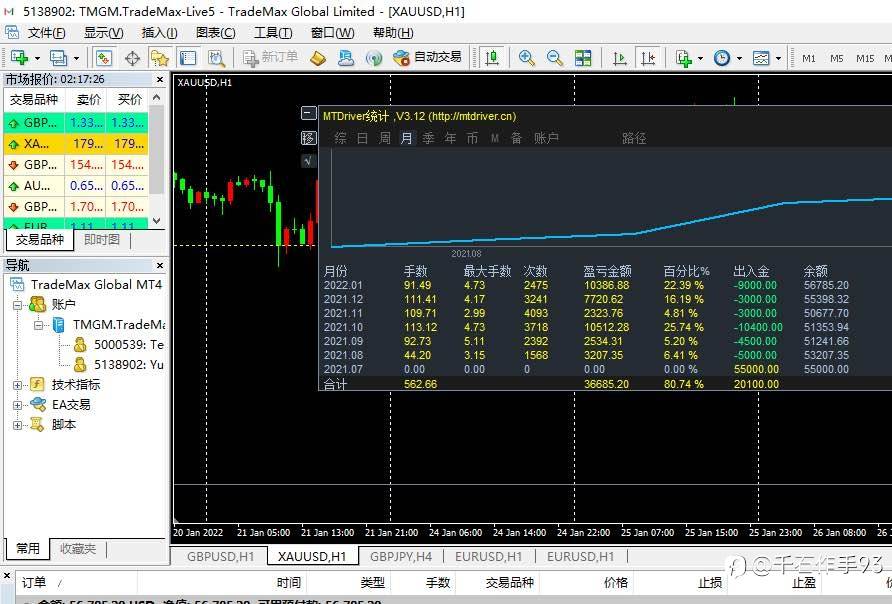Open the templates icon
The width and height of the screenshot is (892, 604).
tap(761, 57)
